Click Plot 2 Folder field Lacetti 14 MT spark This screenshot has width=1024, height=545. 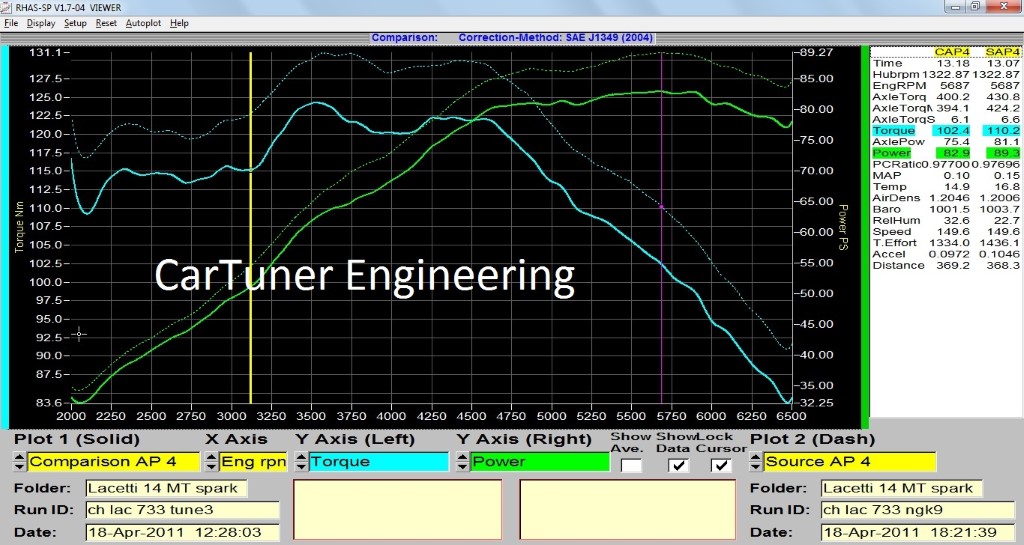pyautogui.click(x=902, y=488)
